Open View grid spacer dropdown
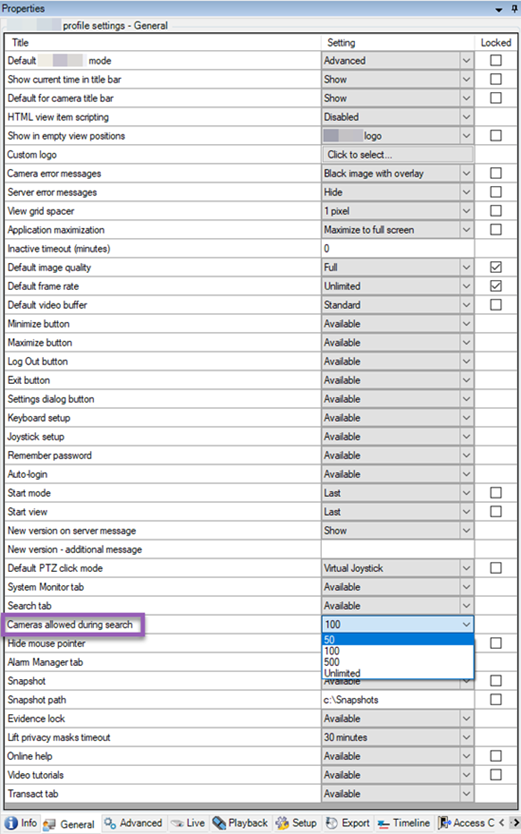 pyautogui.click(x=466, y=211)
